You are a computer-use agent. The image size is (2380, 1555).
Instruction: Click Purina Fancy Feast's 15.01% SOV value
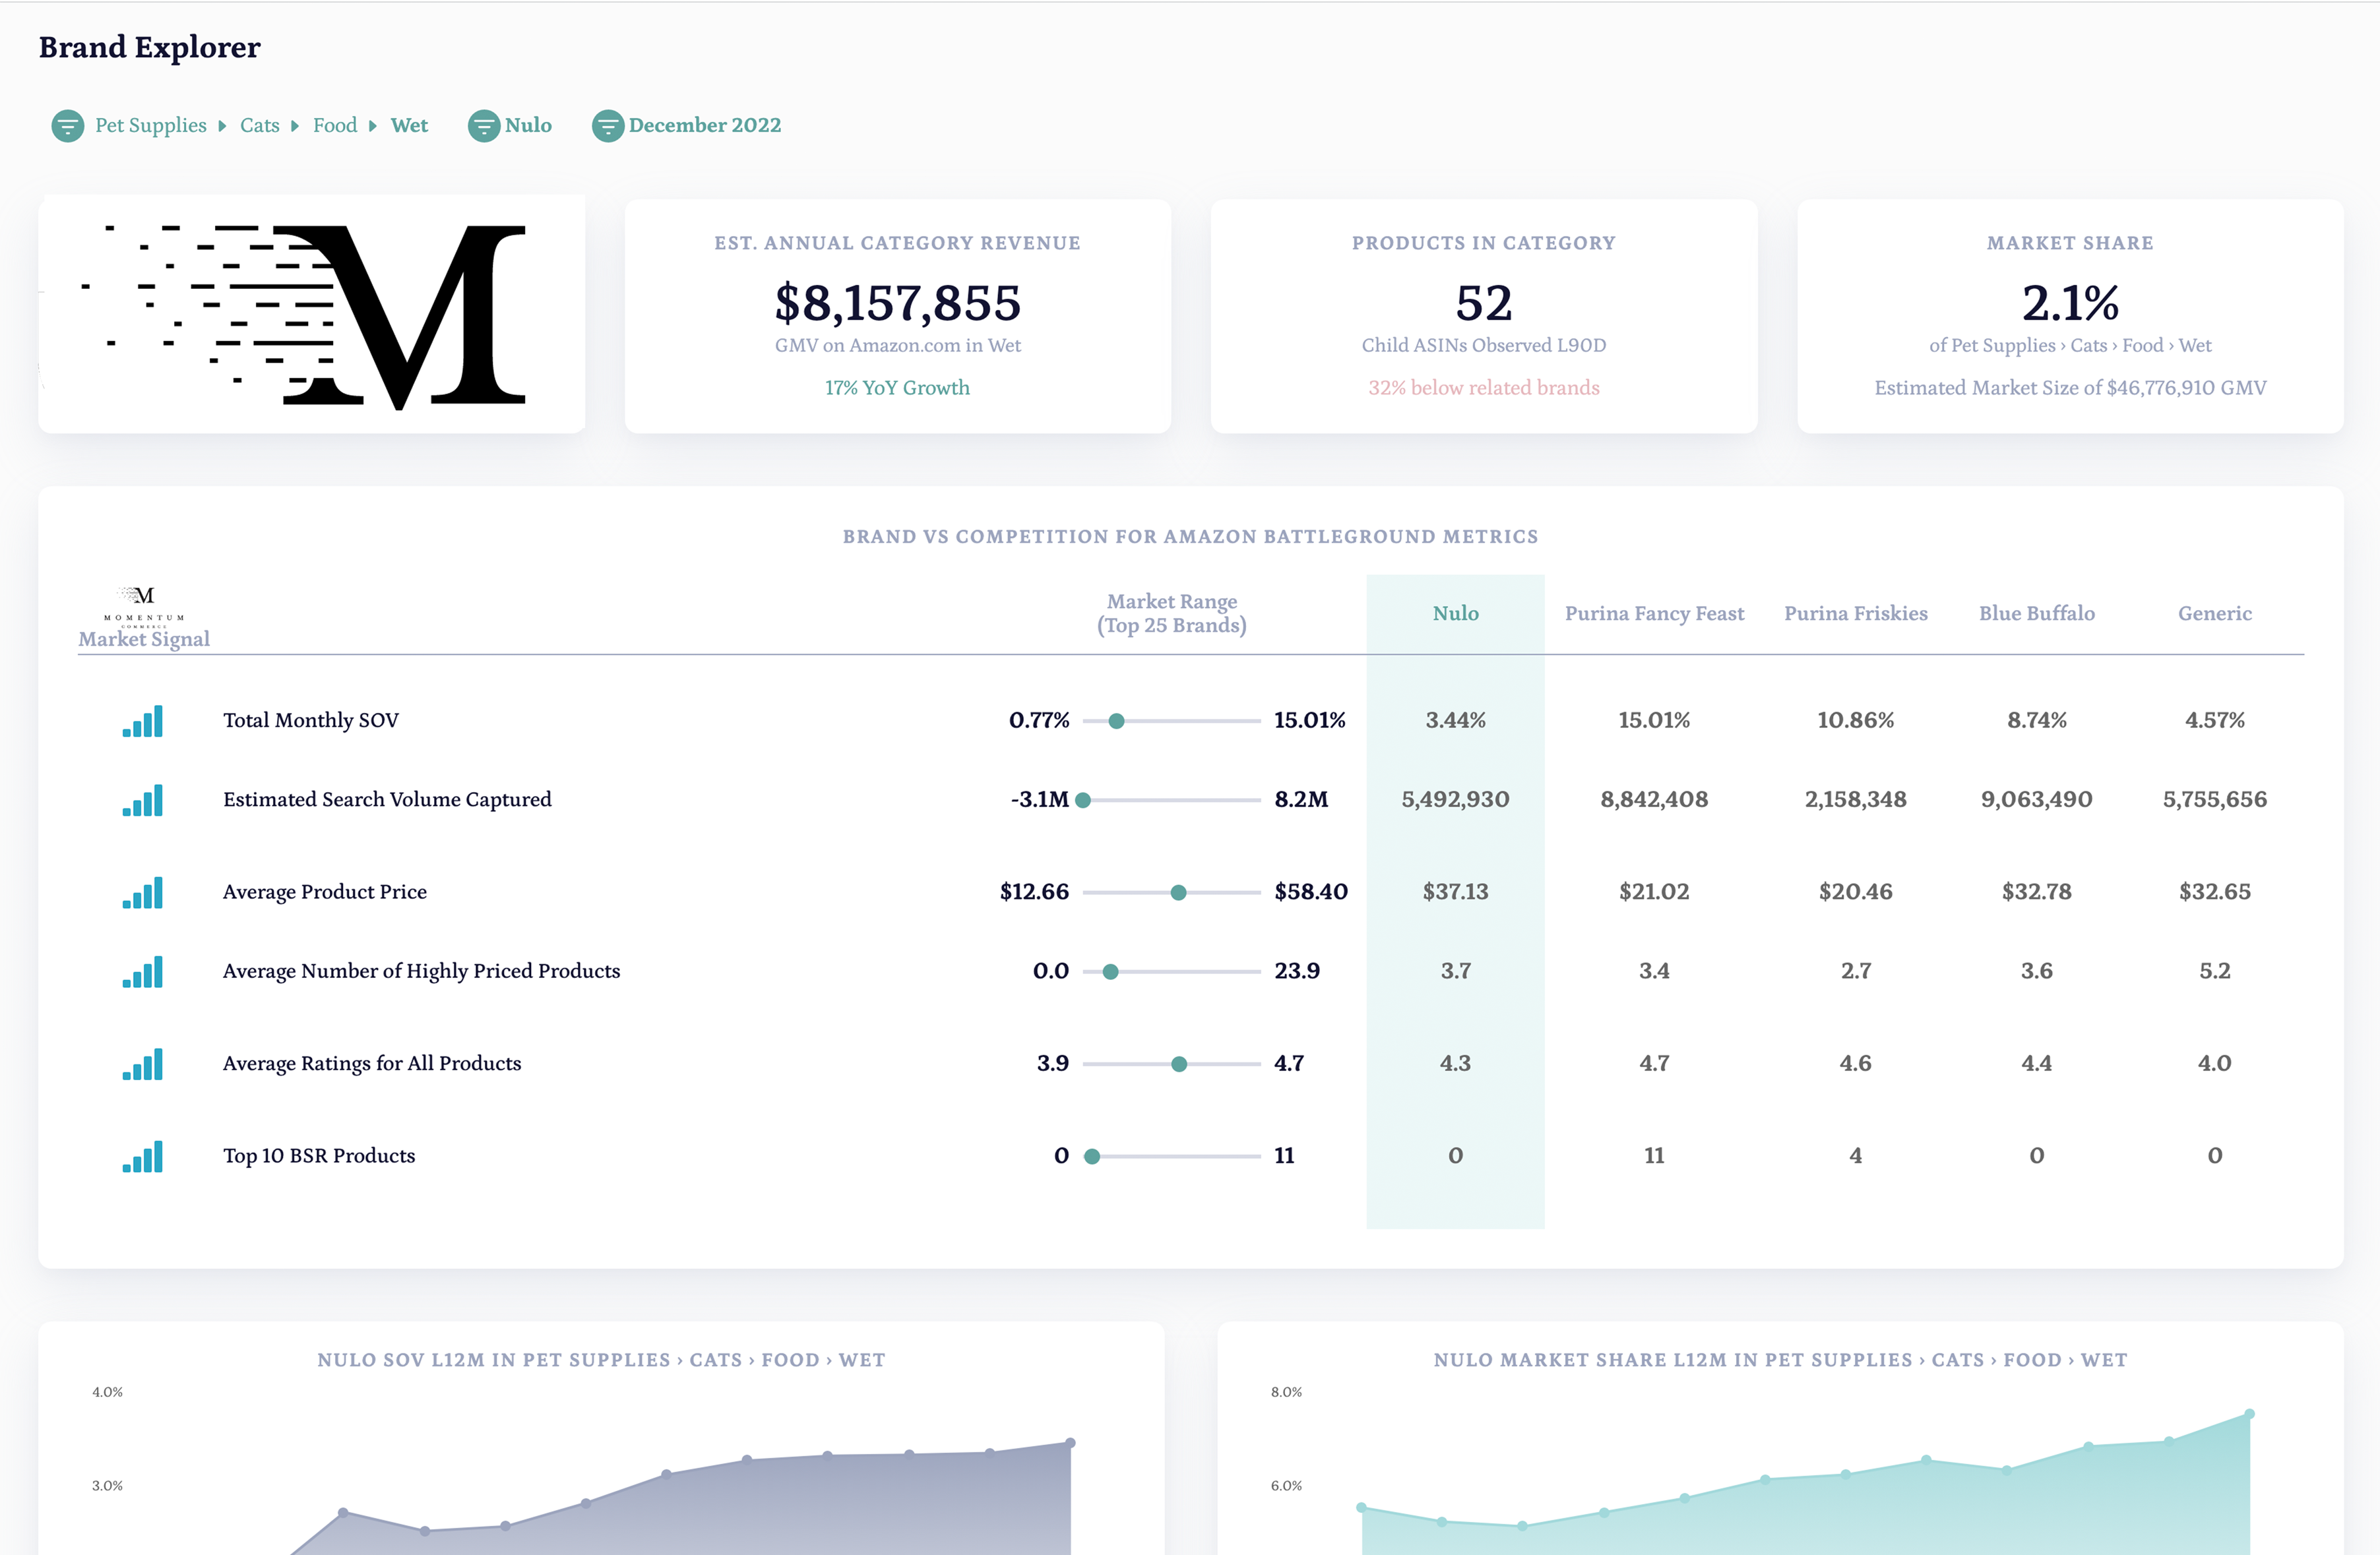pyautogui.click(x=1654, y=720)
